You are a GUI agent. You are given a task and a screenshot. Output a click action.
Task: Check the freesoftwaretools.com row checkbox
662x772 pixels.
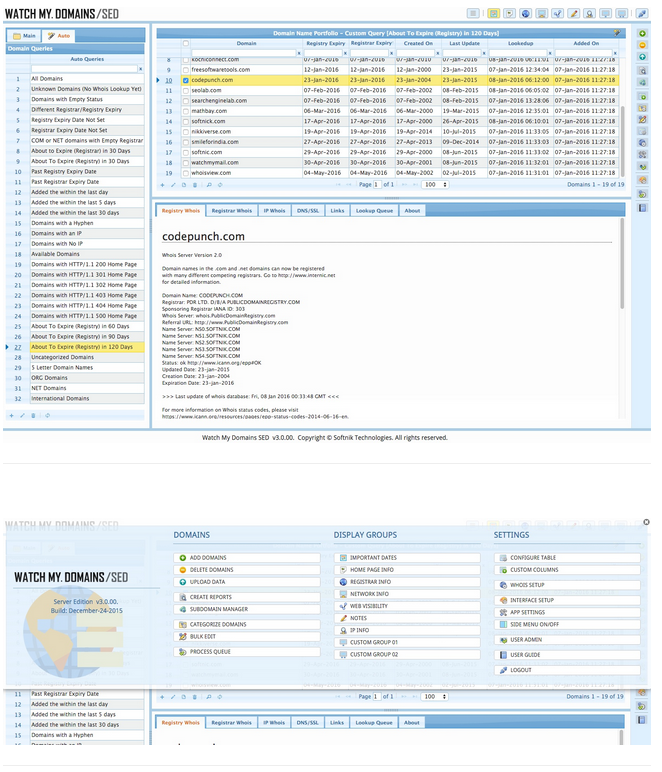tap(186, 70)
